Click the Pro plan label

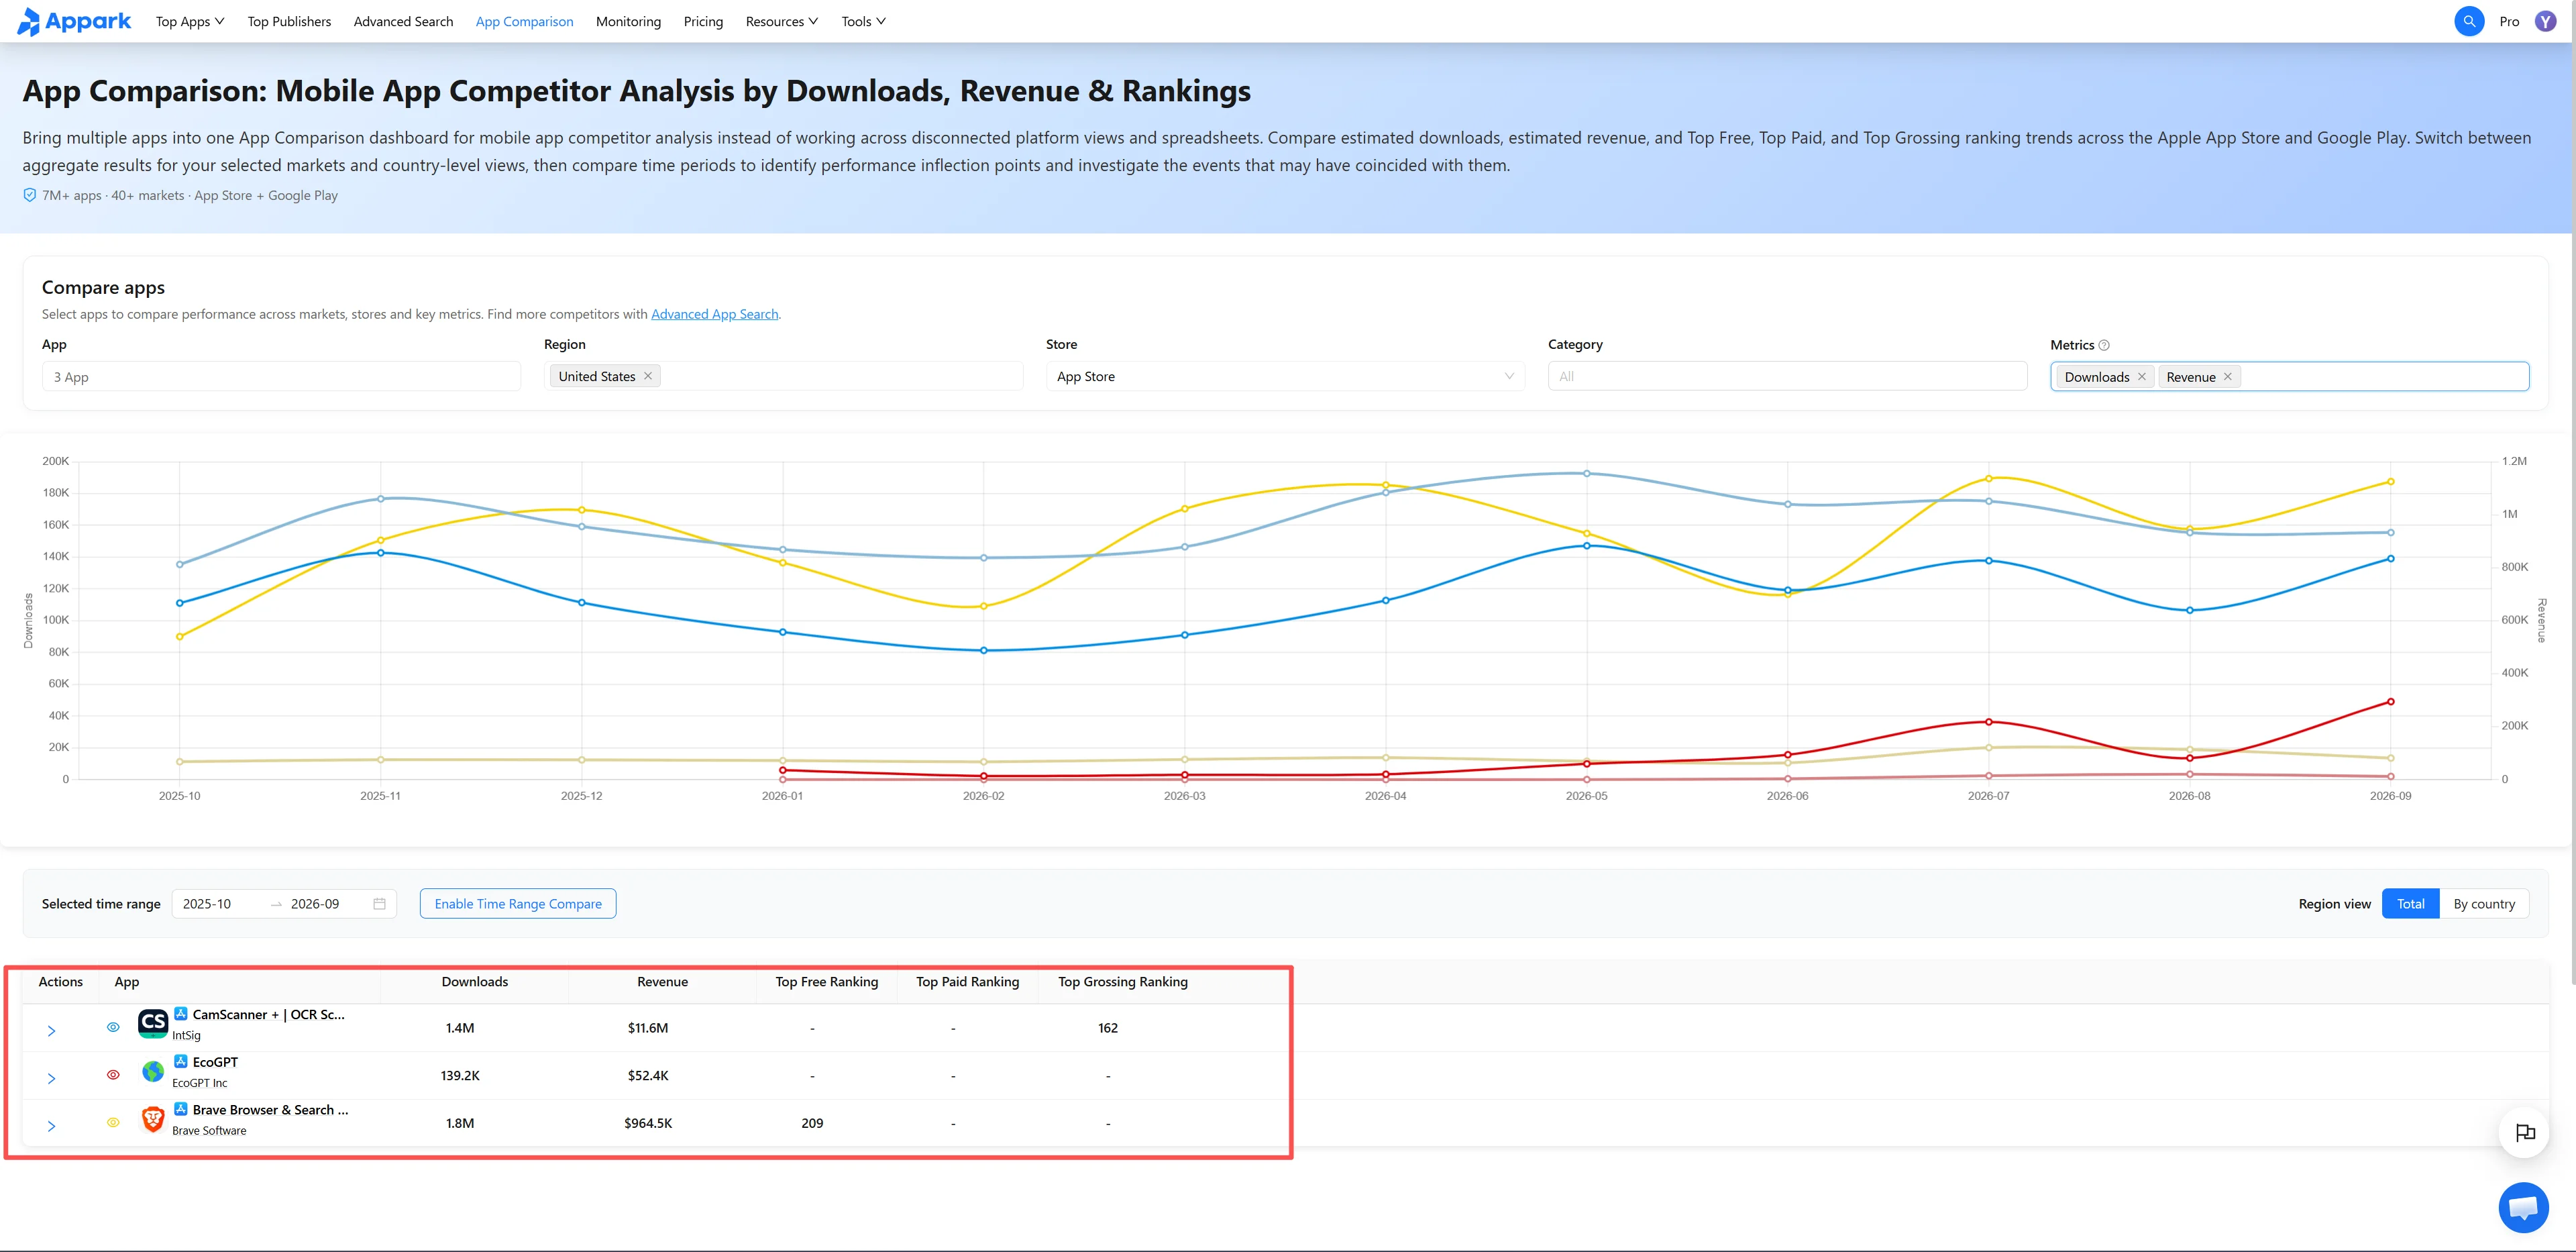coord(2509,21)
